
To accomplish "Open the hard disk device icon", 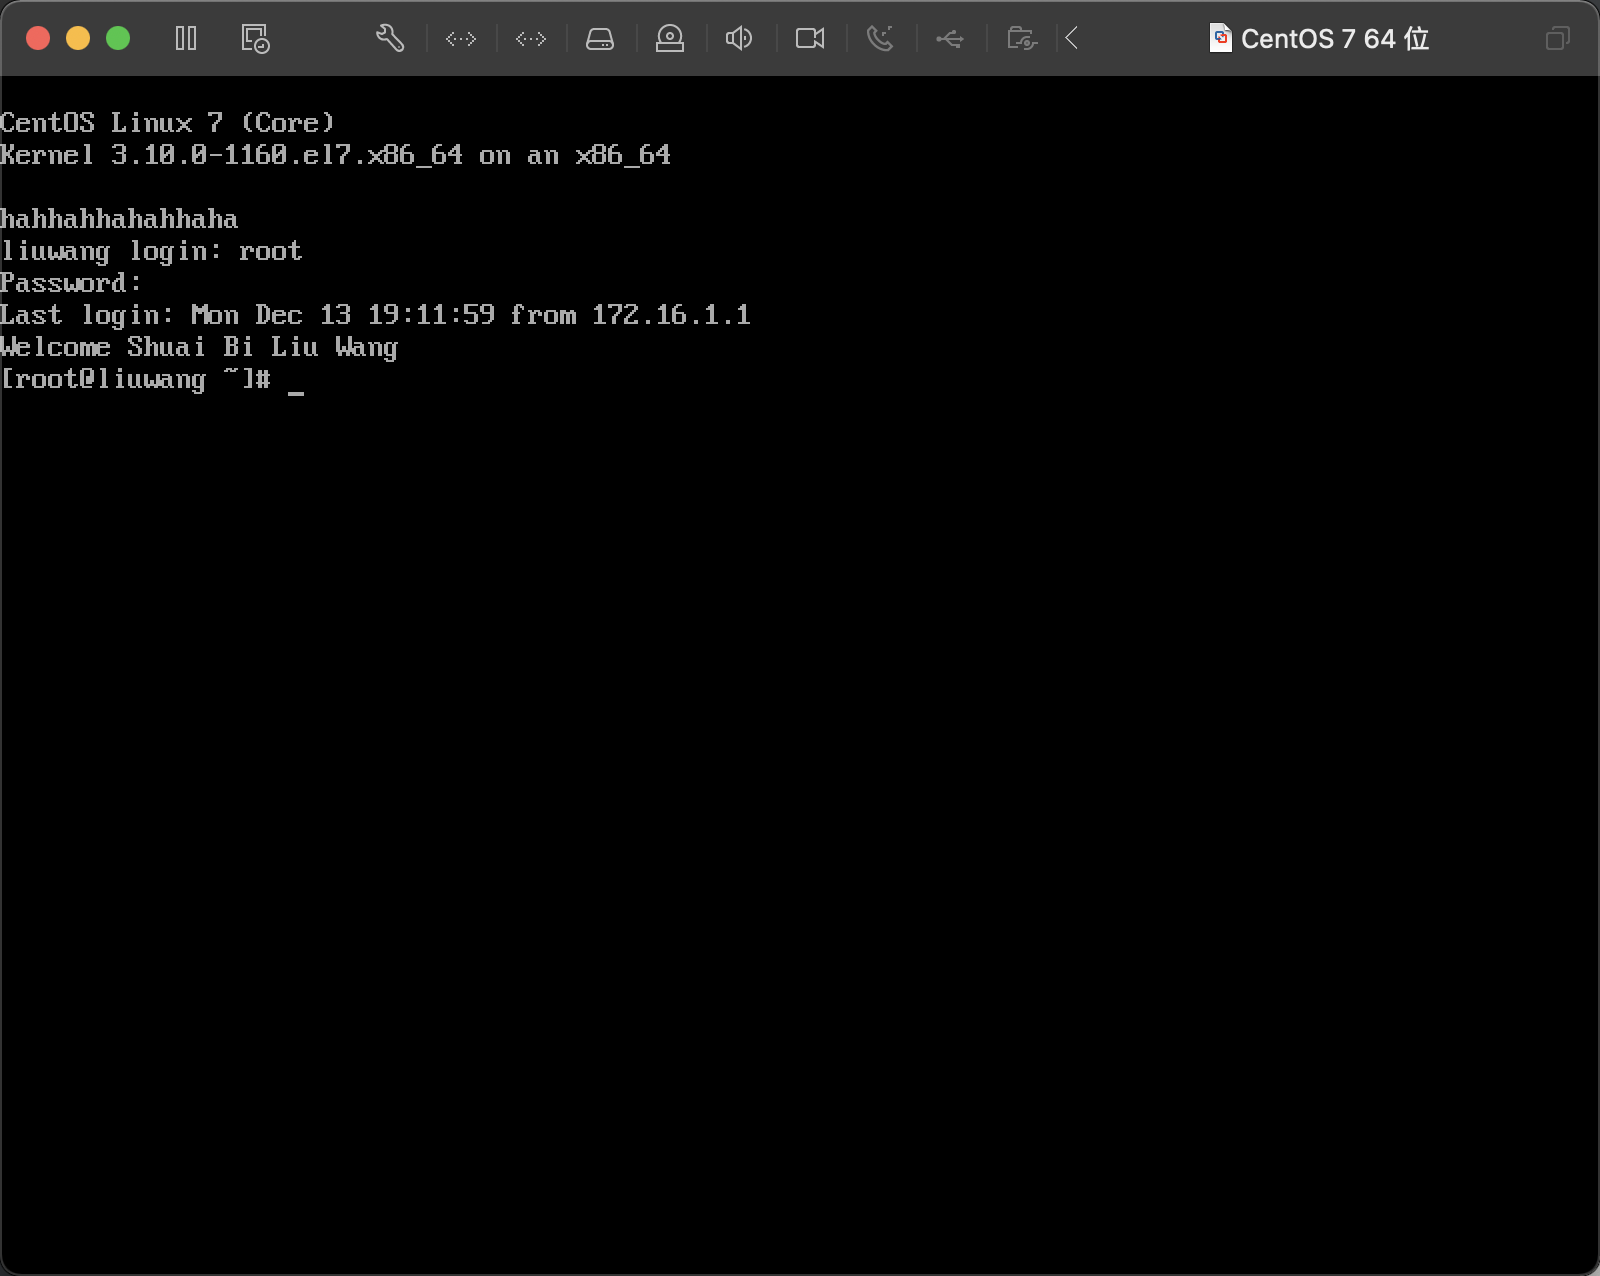I will coord(600,39).
